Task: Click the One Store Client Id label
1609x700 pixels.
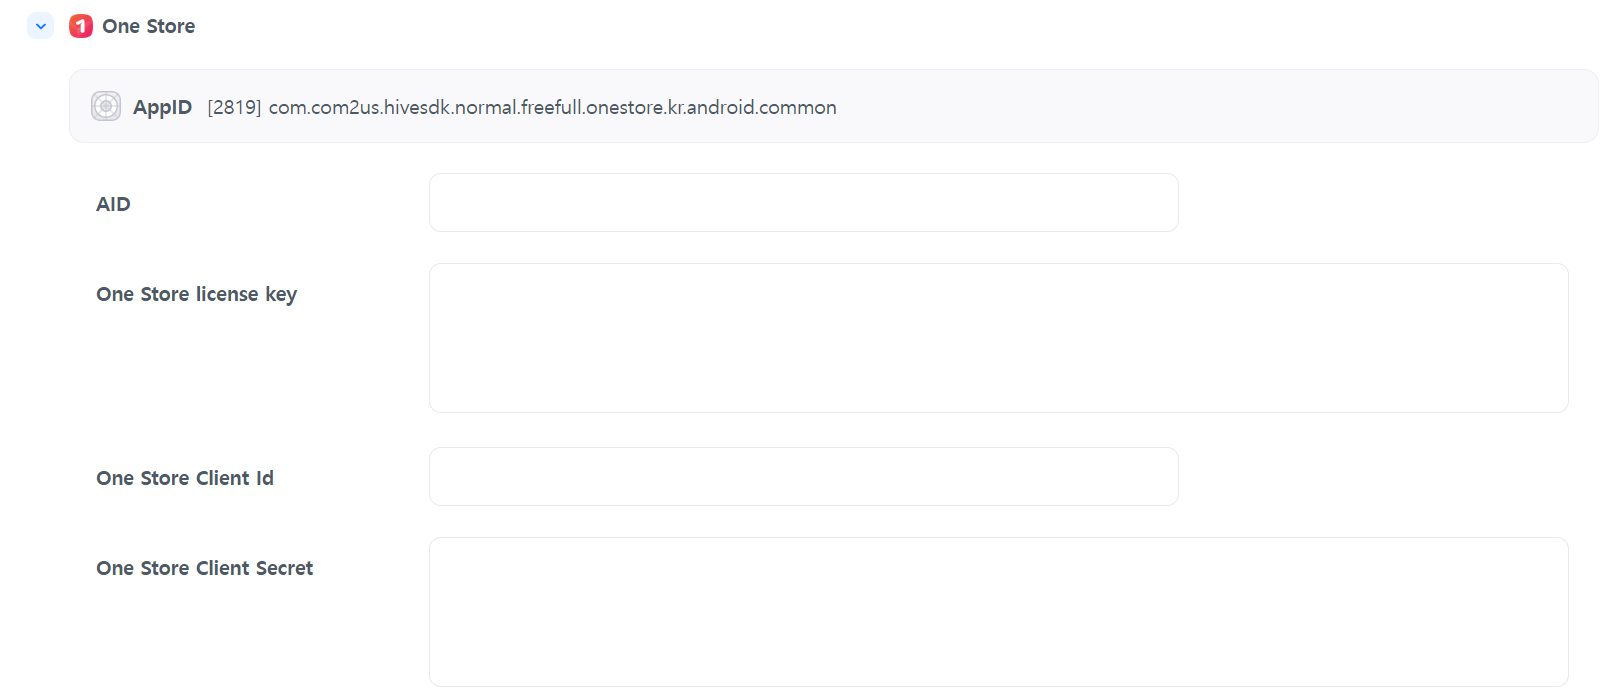Action: click(184, 478)
